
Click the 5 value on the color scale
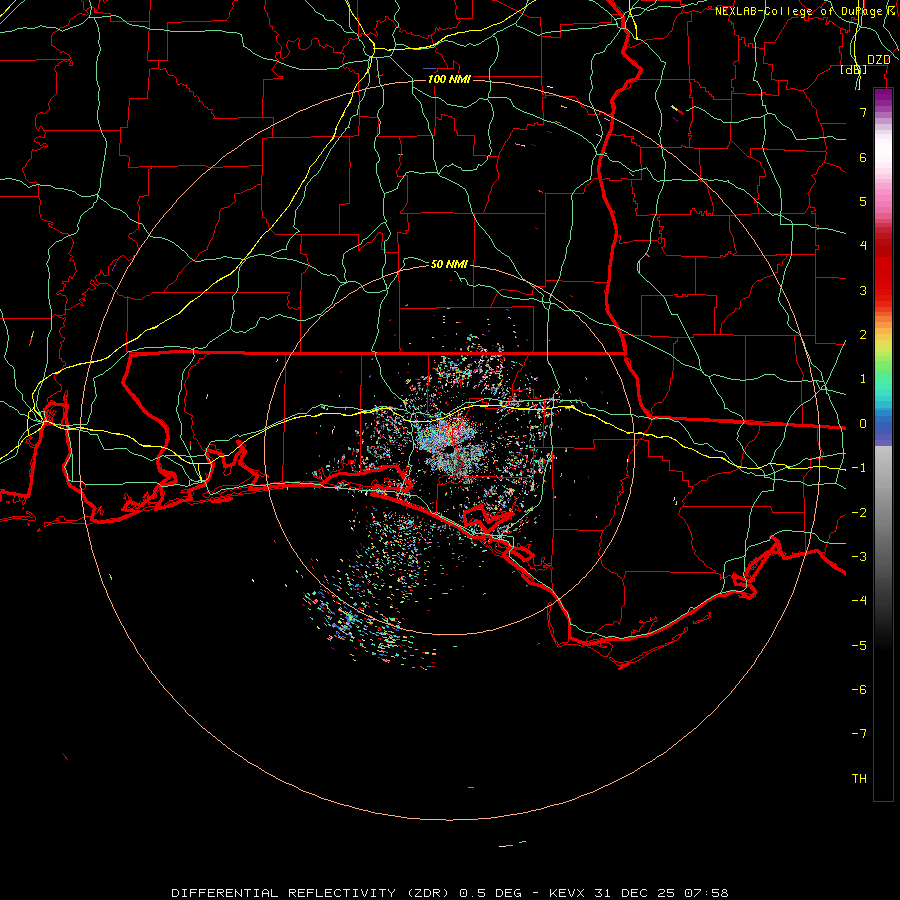pyautogui.click(x=863, y=201)
